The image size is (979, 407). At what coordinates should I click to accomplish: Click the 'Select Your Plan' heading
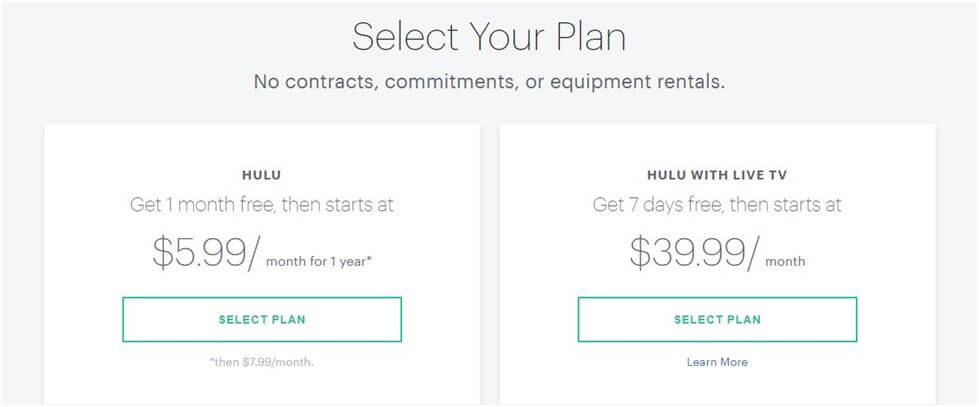point(489,37)
